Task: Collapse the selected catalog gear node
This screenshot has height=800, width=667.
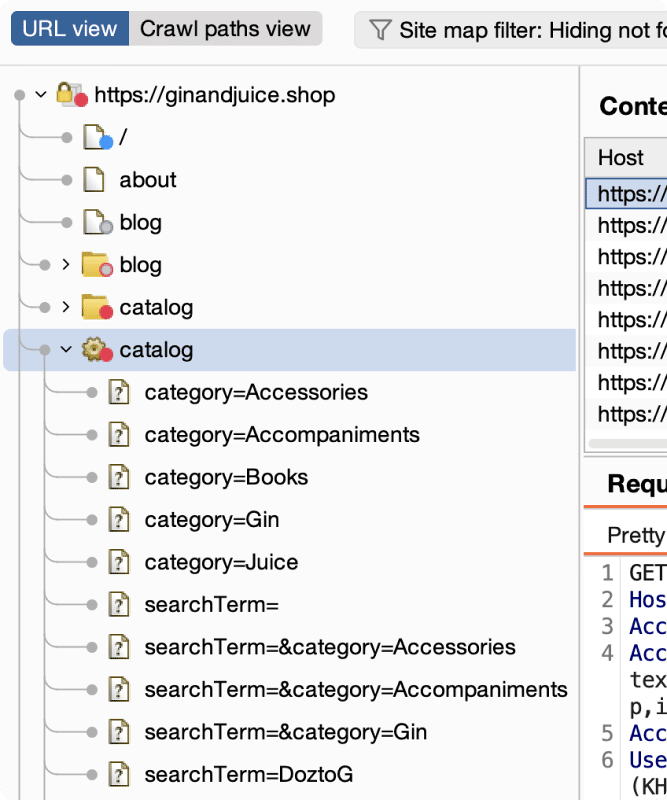Action: (66, 350)
